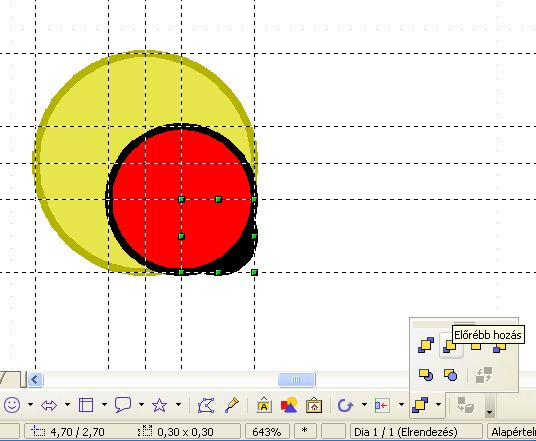Click the 643% zoom field in status bar
The image size is (536, 441).
click(x=267, y=432)
